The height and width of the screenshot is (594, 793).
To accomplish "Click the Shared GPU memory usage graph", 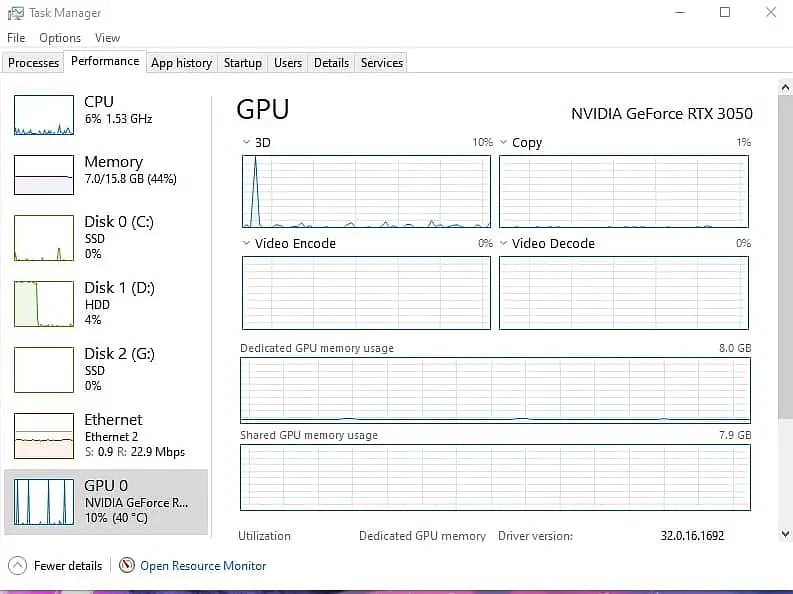I will (495, 477).
